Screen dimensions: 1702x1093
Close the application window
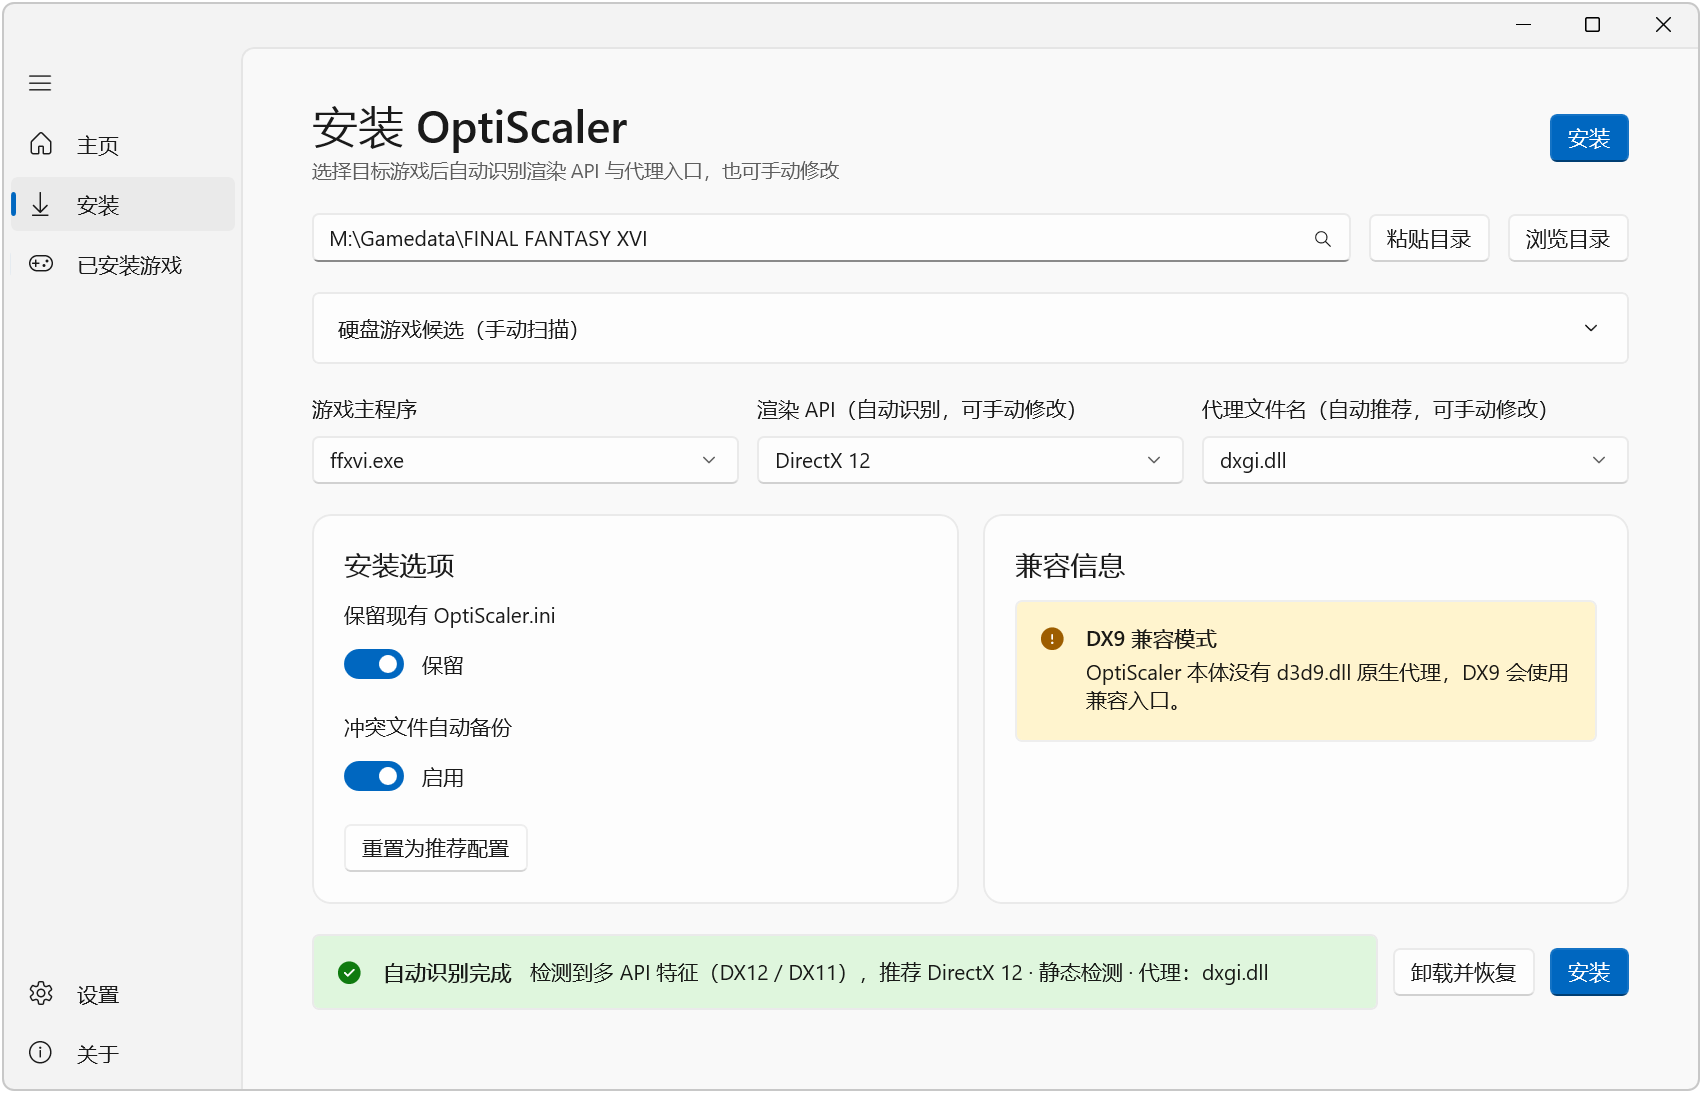pyautogui.click(x=1663, y=25)
